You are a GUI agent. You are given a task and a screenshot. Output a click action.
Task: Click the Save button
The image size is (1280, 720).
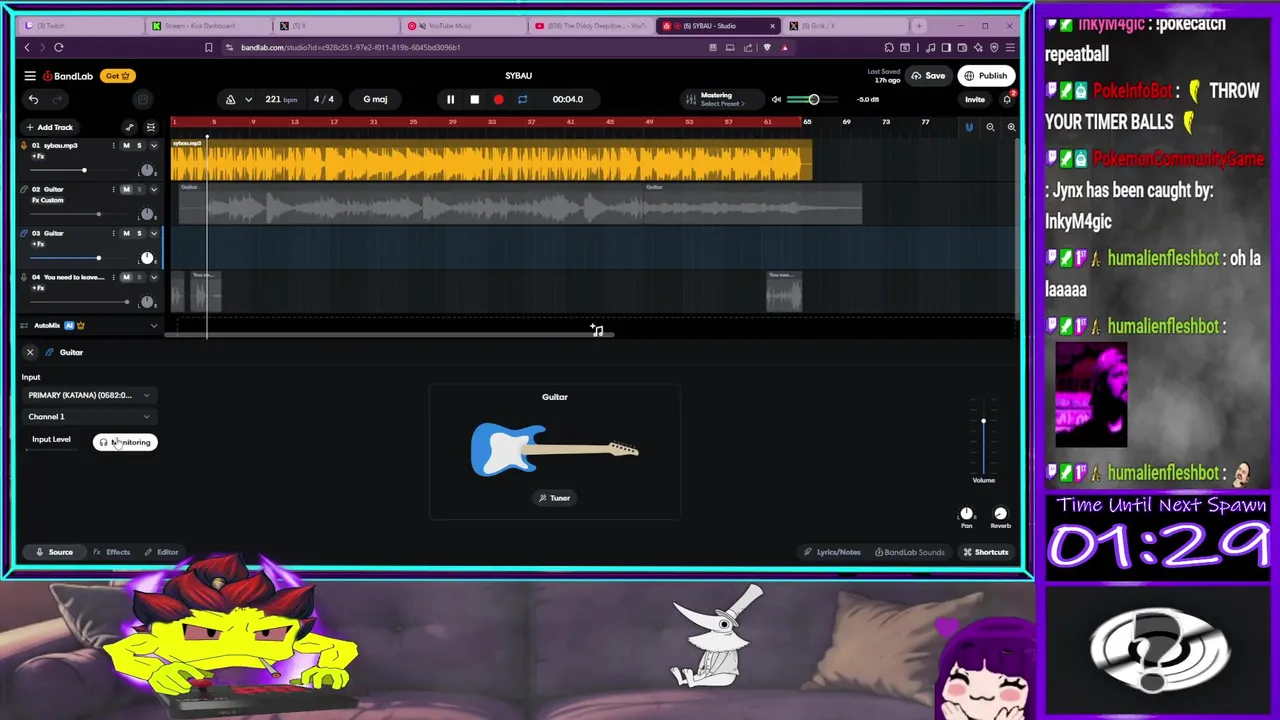pyautogui.click(x=928, y=76)
